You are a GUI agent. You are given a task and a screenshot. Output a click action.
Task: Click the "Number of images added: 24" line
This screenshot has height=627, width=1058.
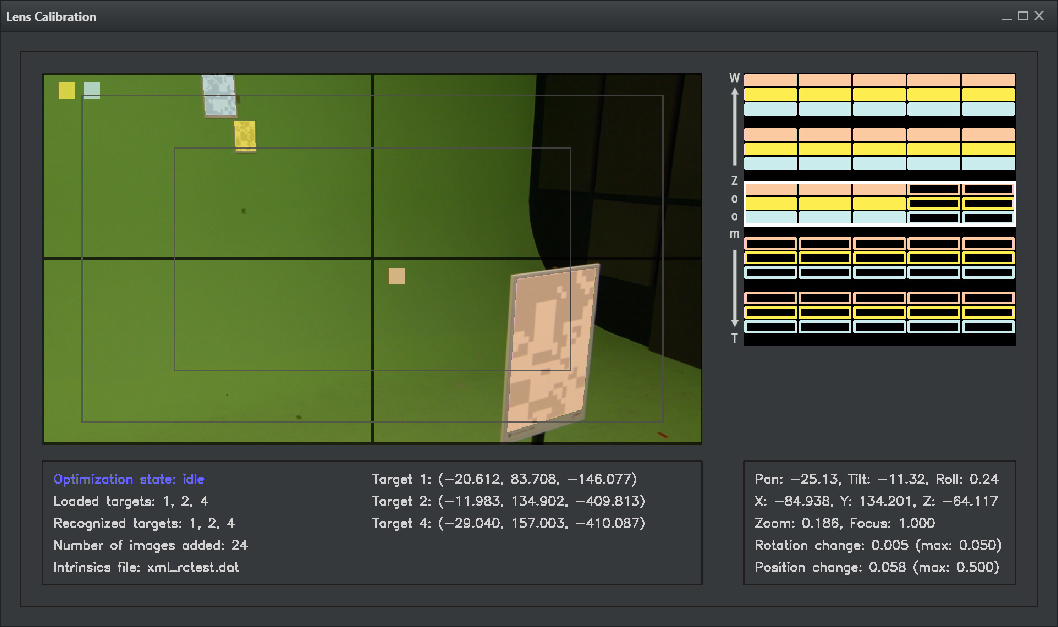tap(150, 545)
